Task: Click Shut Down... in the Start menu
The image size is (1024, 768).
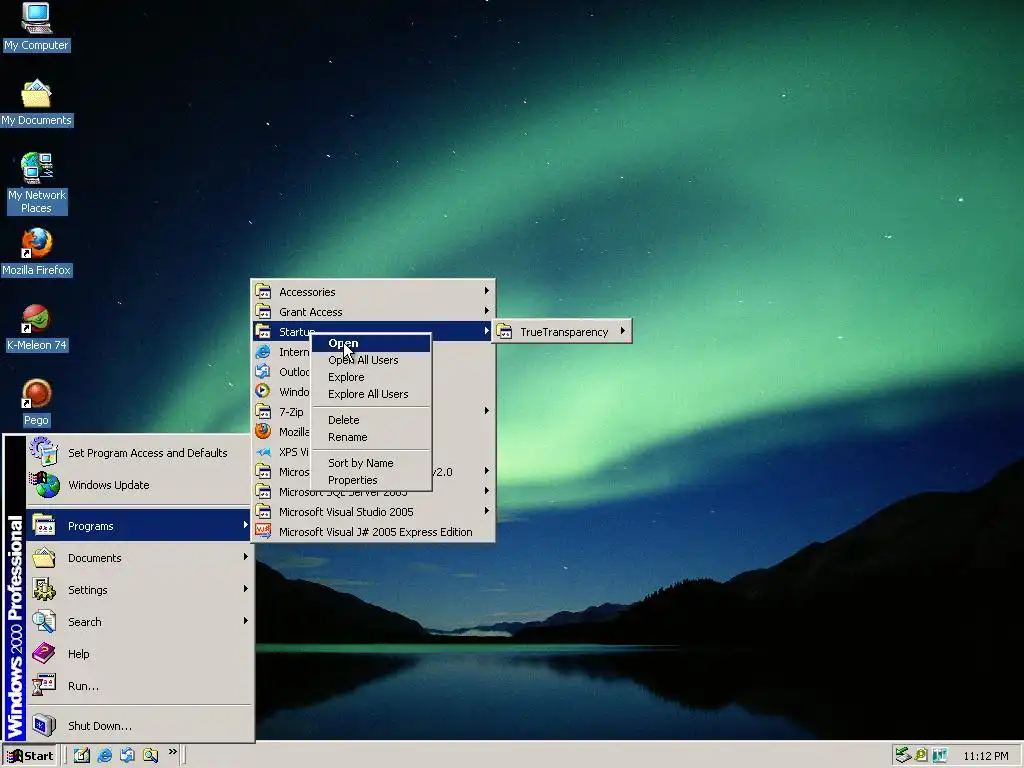Action: [138, 726]
